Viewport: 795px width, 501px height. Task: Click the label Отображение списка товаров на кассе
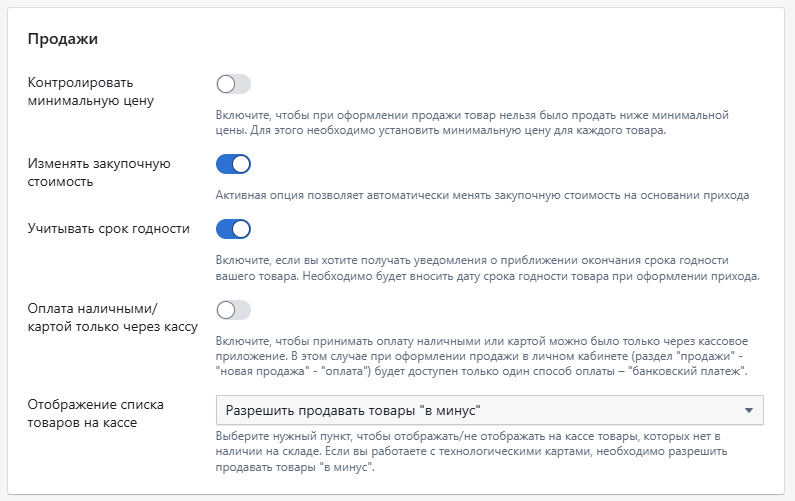click(x=95, y=414)
